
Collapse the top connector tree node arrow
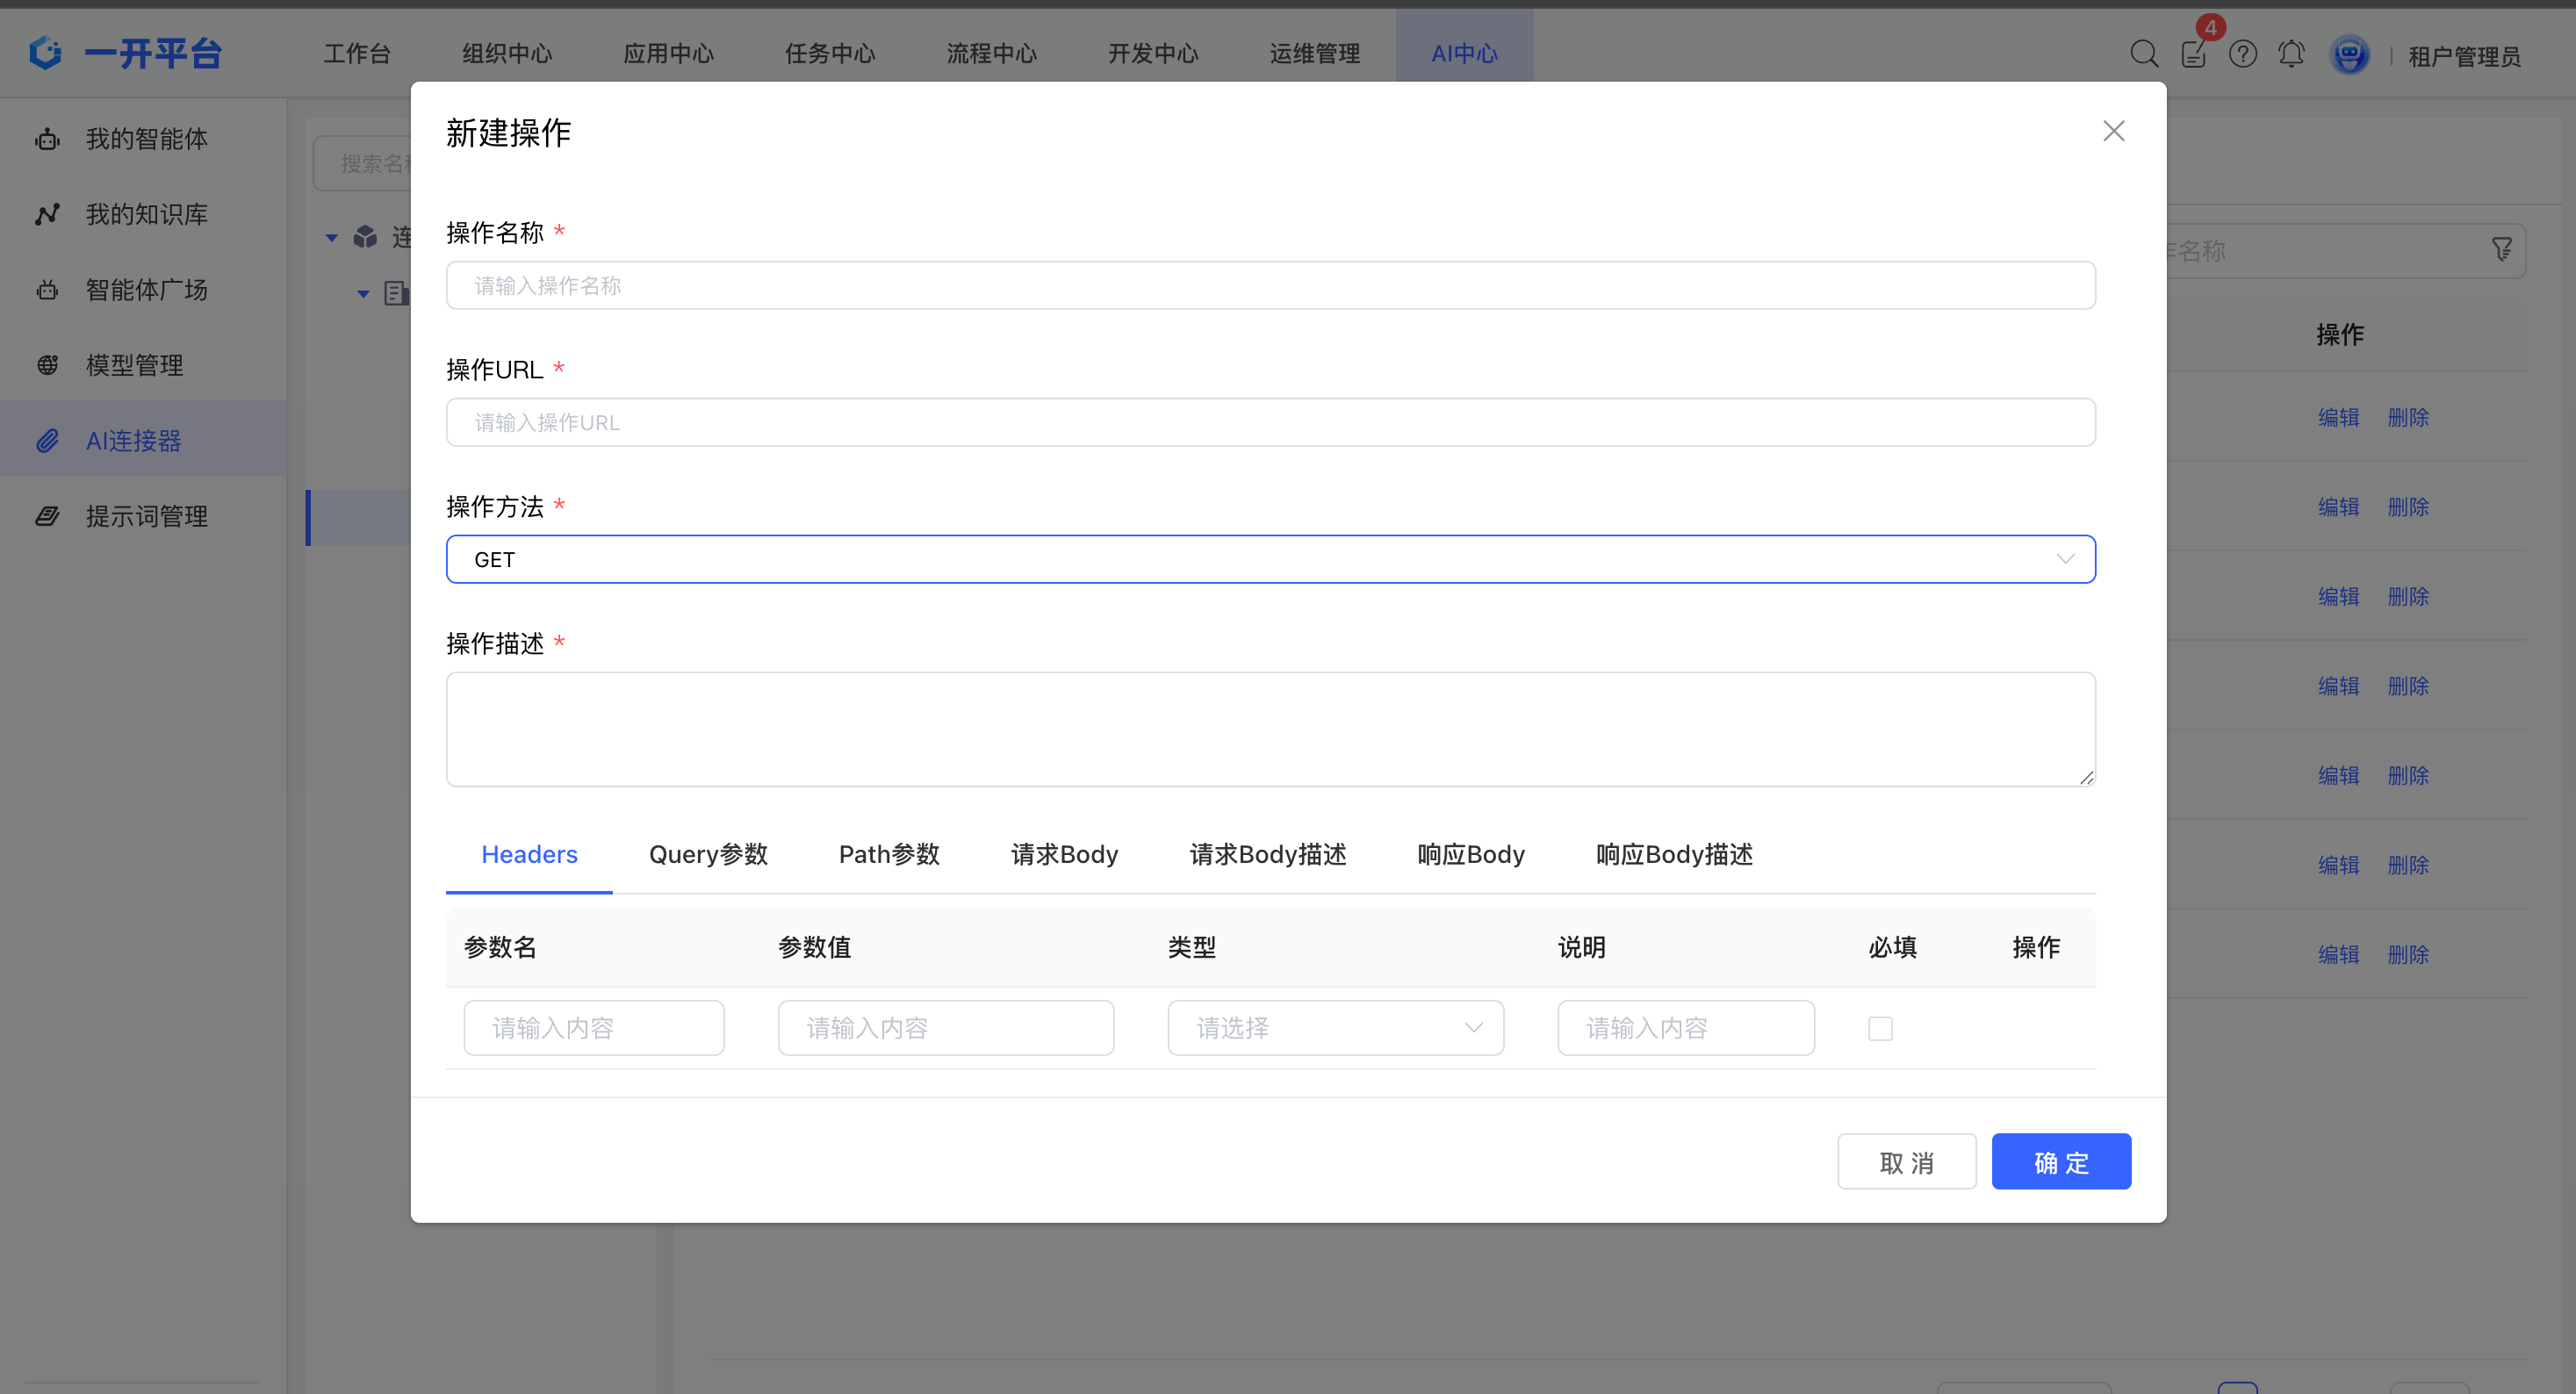pos(332,238)
